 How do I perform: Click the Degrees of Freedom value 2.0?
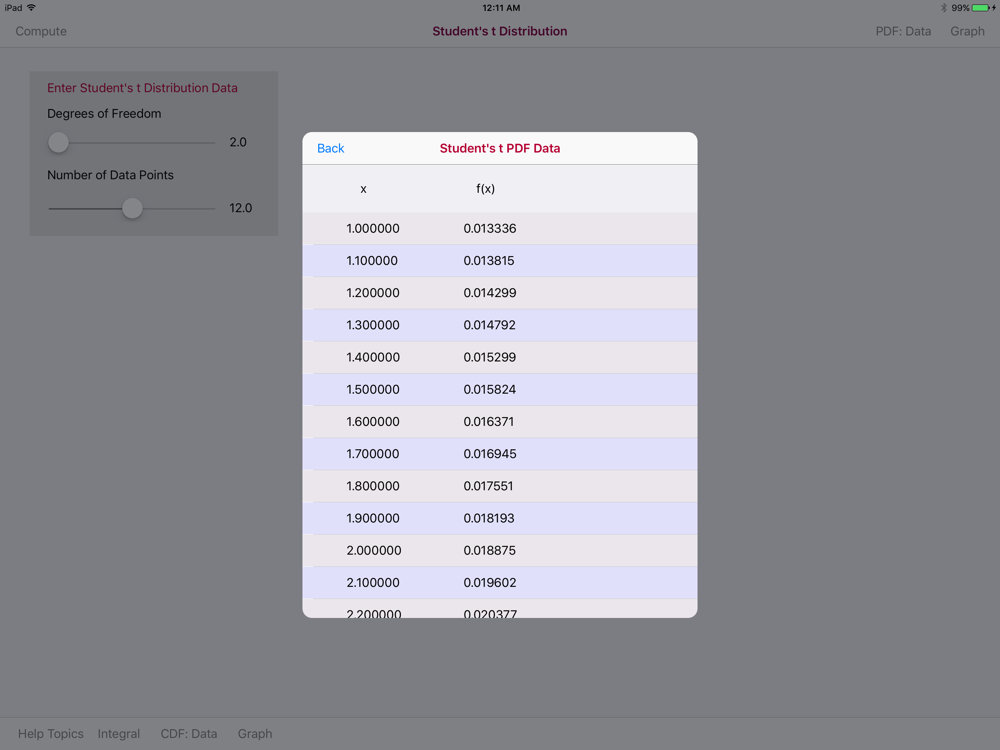(x=238, y=142)
